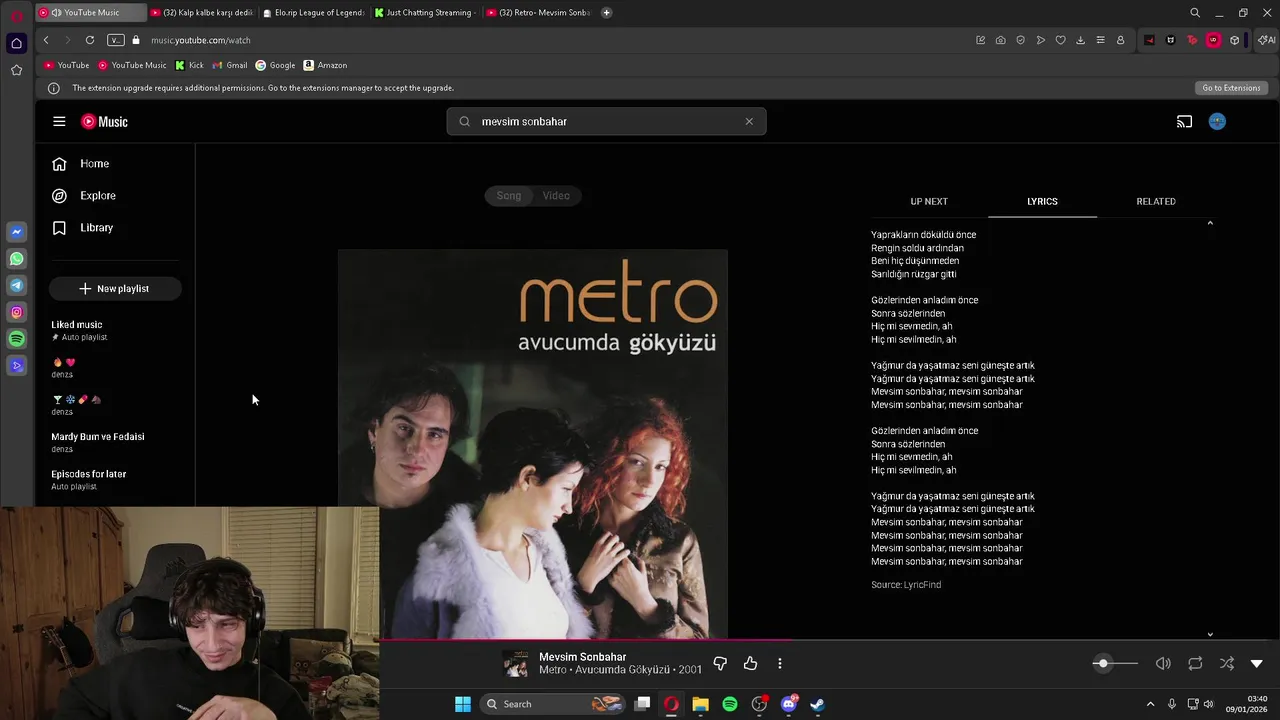Switch to Just Chatting Streaming tab
This screenshot has width=1280, height=720.
[424, 13]
